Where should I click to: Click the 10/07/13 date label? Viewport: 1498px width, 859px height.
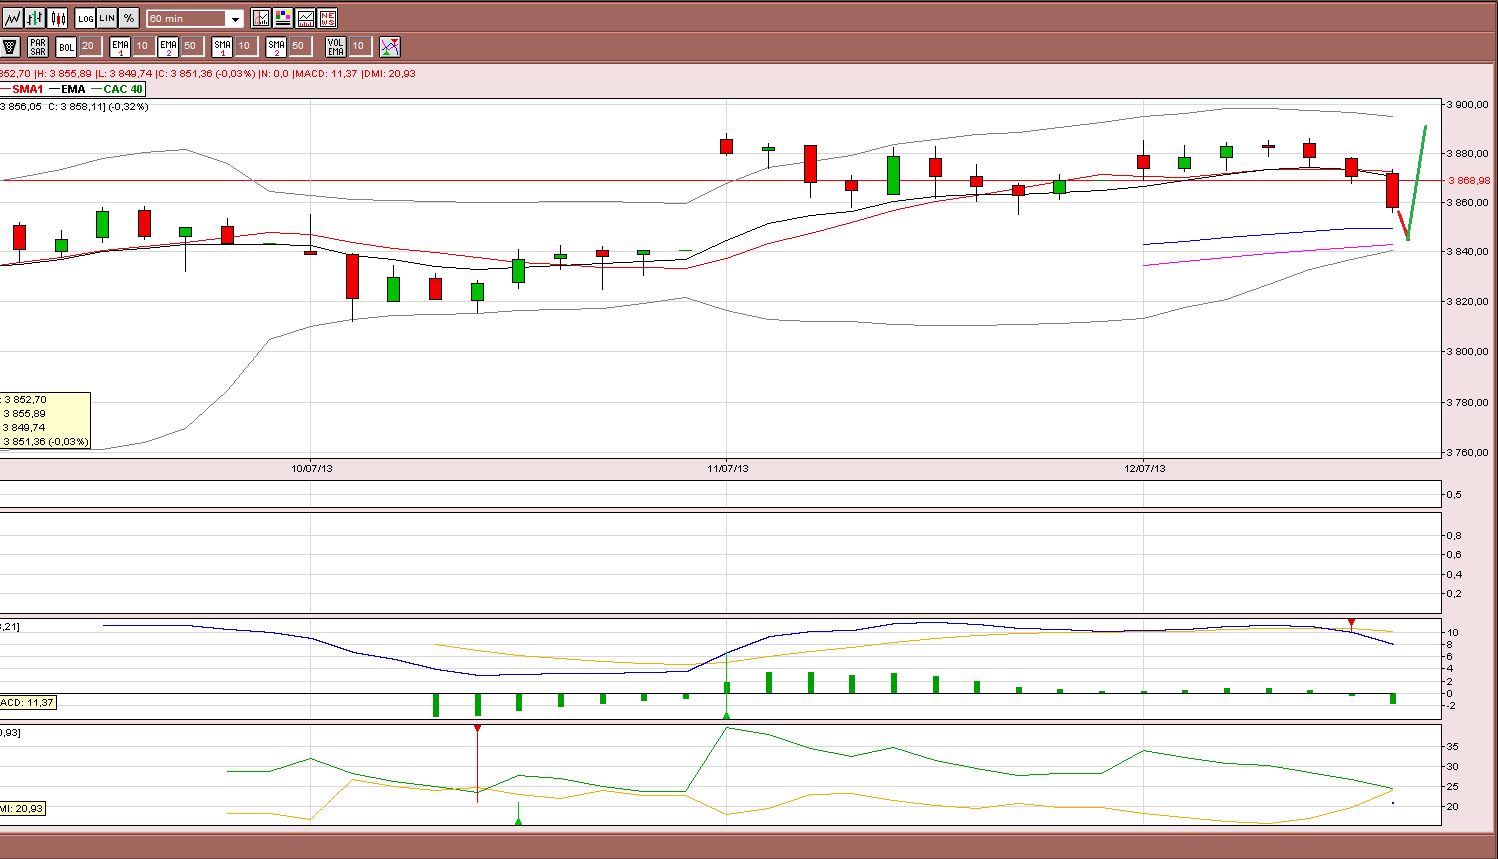tap(312, 468)
